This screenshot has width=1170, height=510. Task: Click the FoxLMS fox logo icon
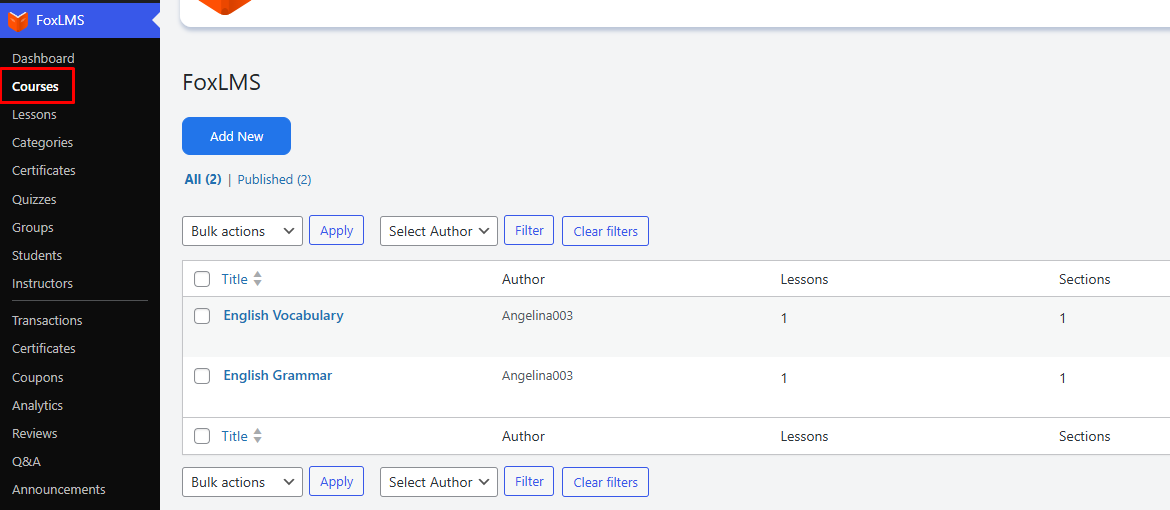(18, 20)
